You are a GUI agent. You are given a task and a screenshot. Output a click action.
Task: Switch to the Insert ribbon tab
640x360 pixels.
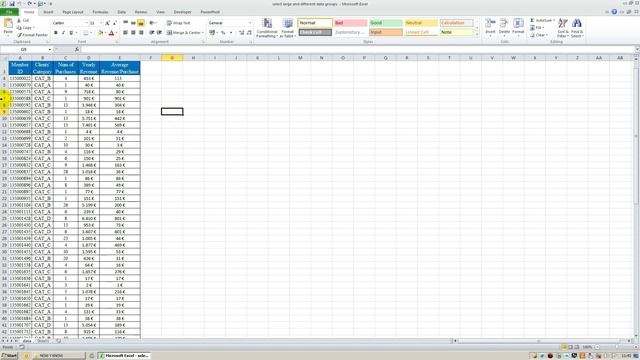pos(48,12)
